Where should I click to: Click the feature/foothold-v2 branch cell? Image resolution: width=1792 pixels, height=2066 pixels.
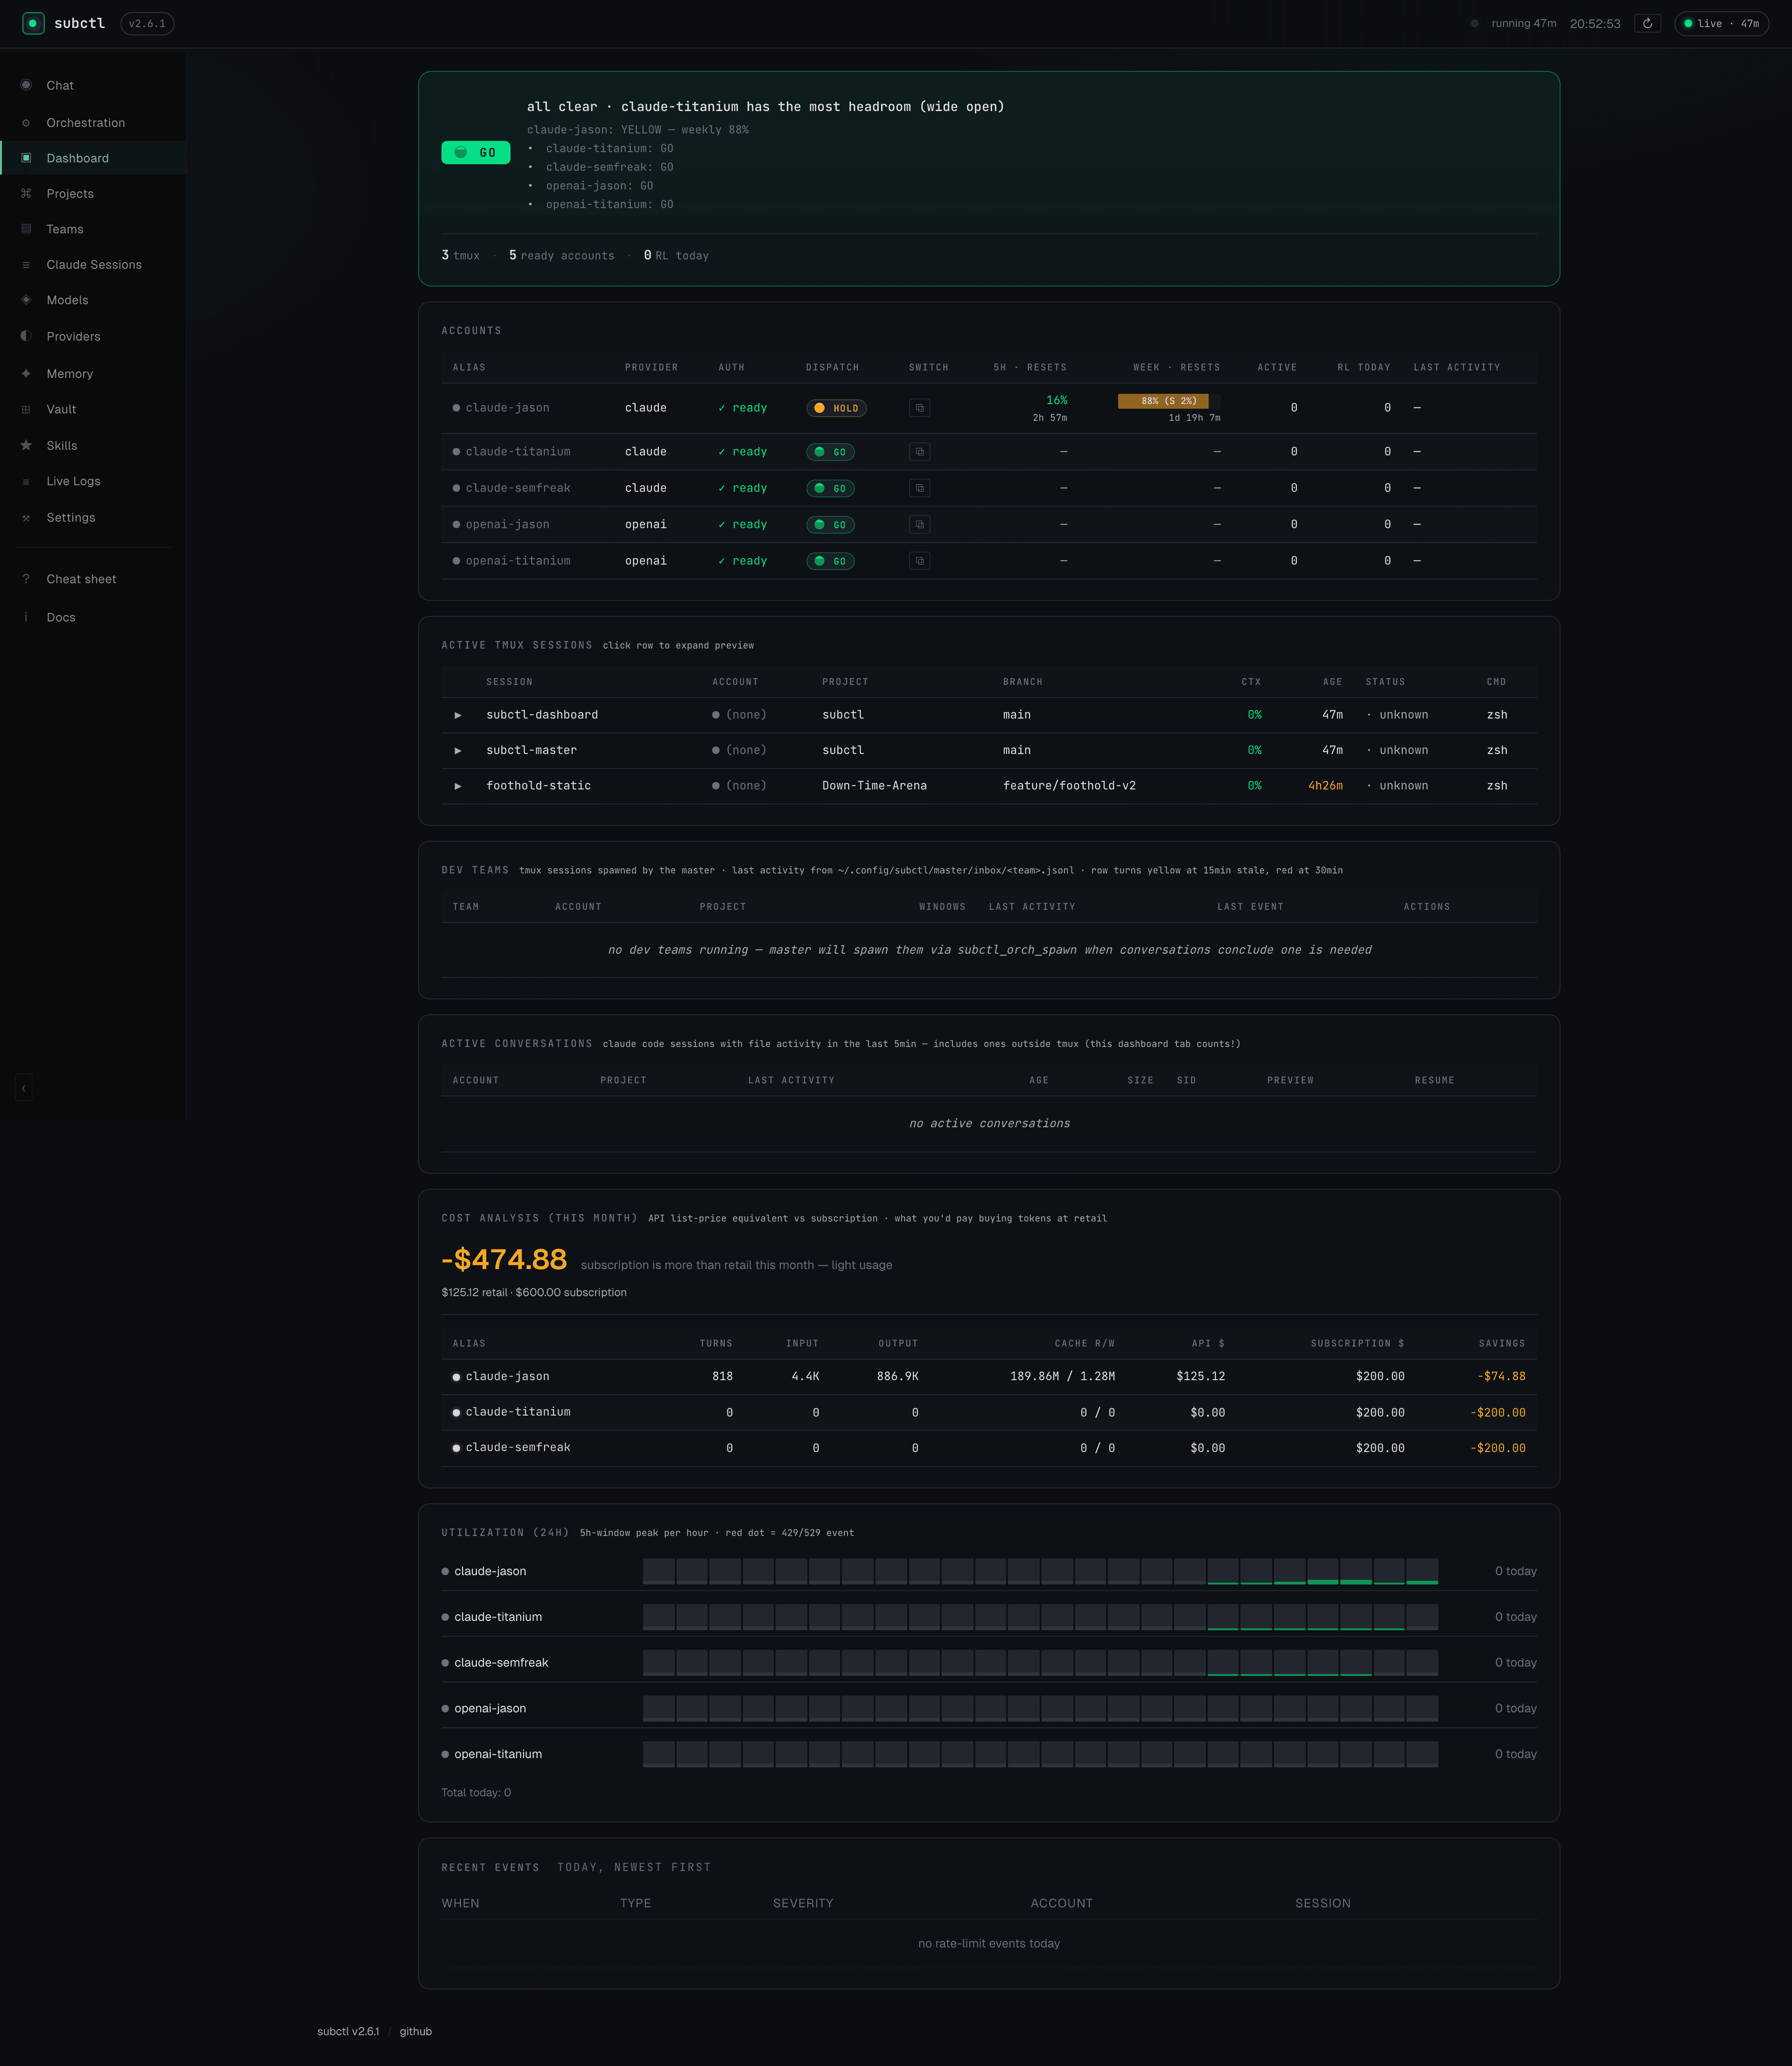click(x=1069, y=786)
